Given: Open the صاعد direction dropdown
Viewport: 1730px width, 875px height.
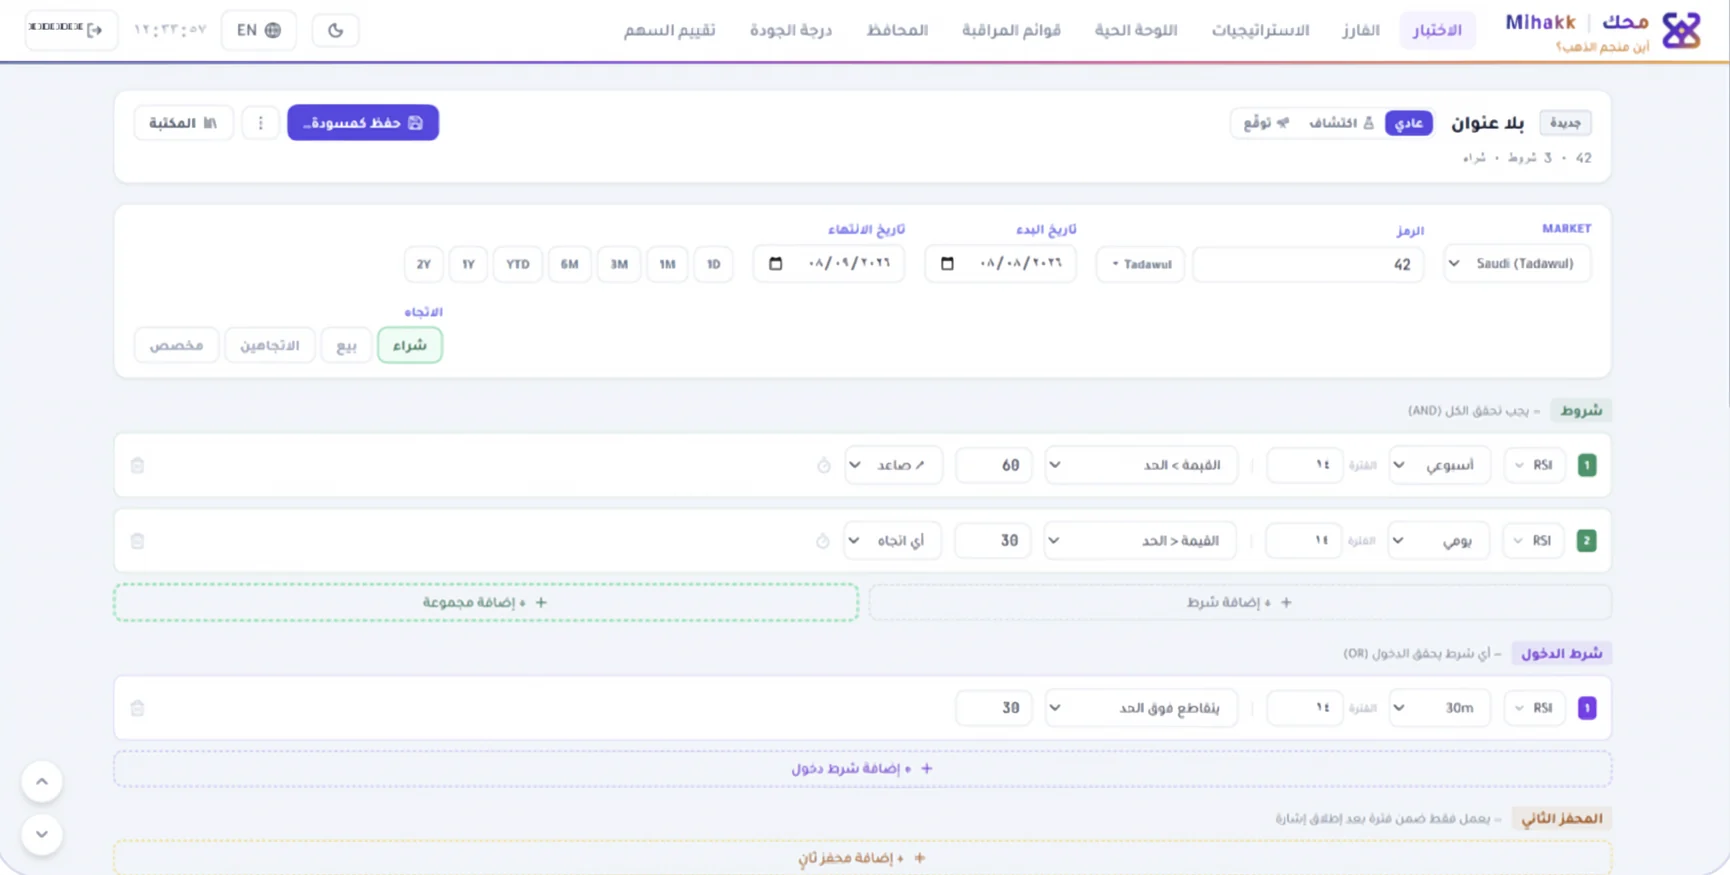Looking at the screenshot, I should tap(893, 465).
